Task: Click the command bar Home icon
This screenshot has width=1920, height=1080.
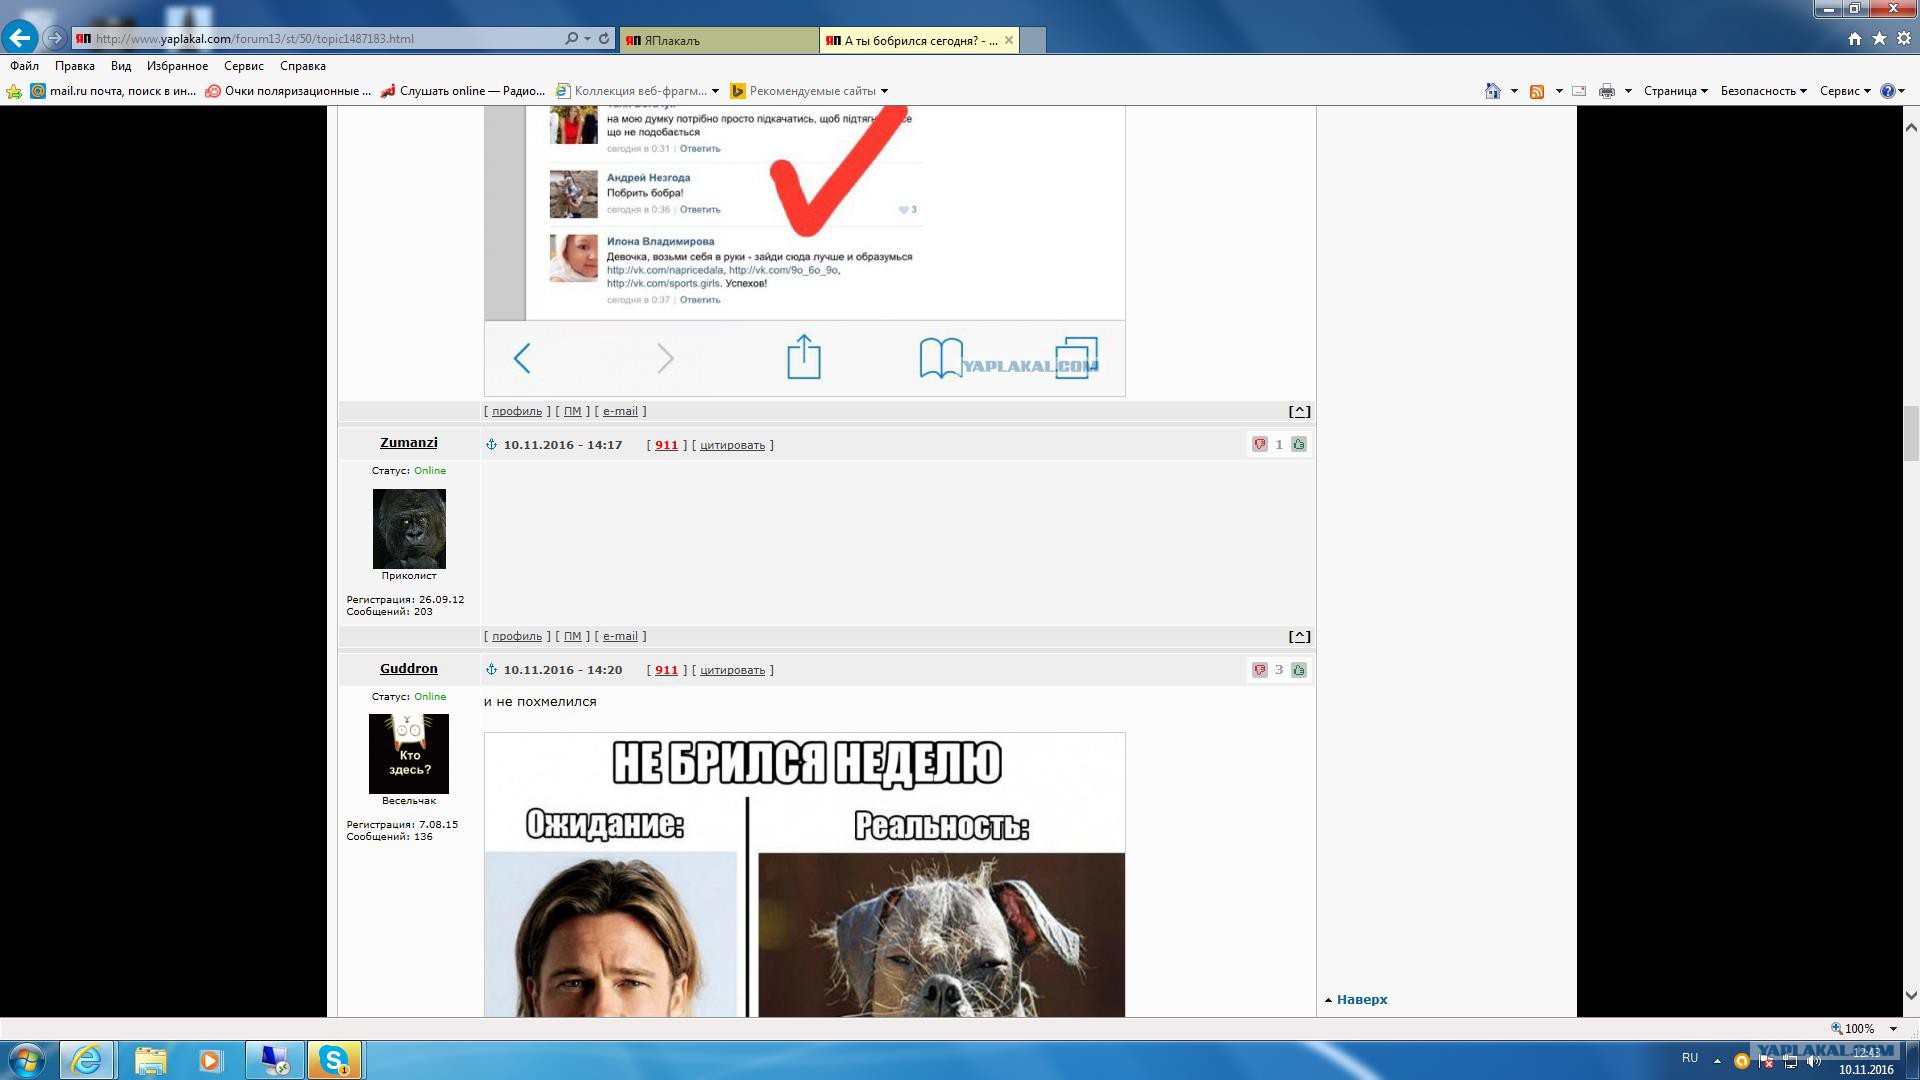Action: [1492, 91]
